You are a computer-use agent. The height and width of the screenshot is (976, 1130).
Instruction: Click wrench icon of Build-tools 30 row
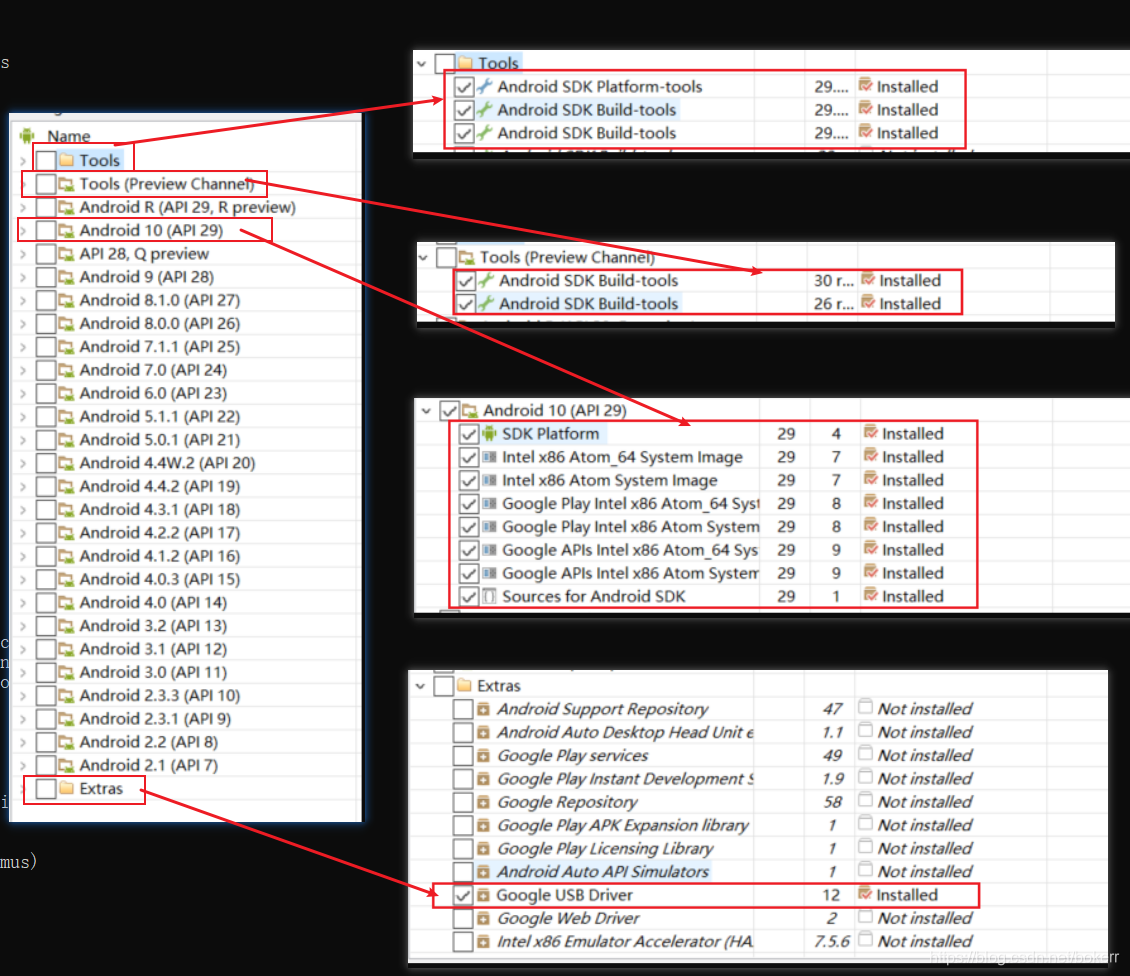[486, 280]
